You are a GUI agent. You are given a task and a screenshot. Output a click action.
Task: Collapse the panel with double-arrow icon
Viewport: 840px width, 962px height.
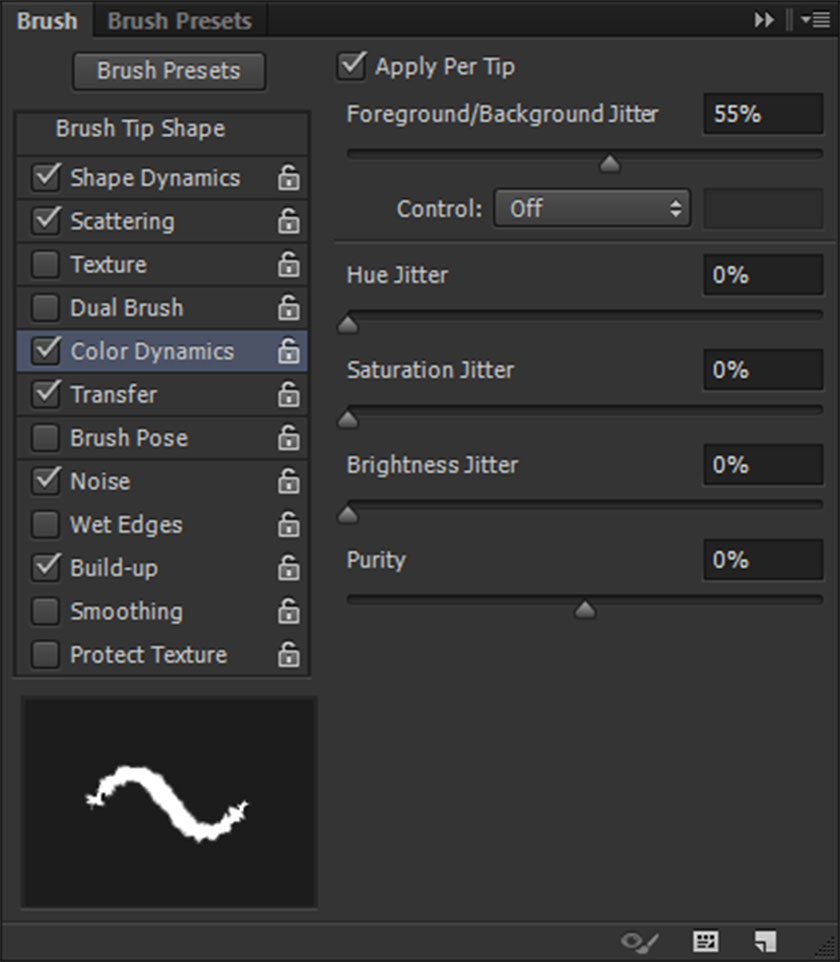pos(764,20)
